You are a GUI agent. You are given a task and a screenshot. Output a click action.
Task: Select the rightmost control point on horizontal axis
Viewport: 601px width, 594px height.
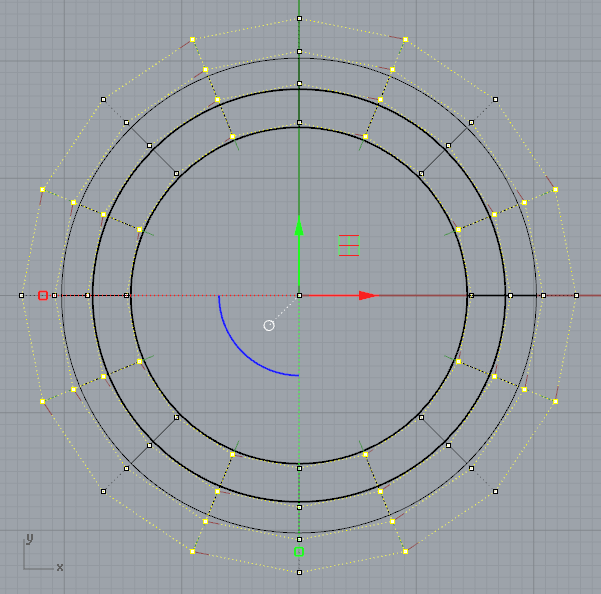[576, 295]
